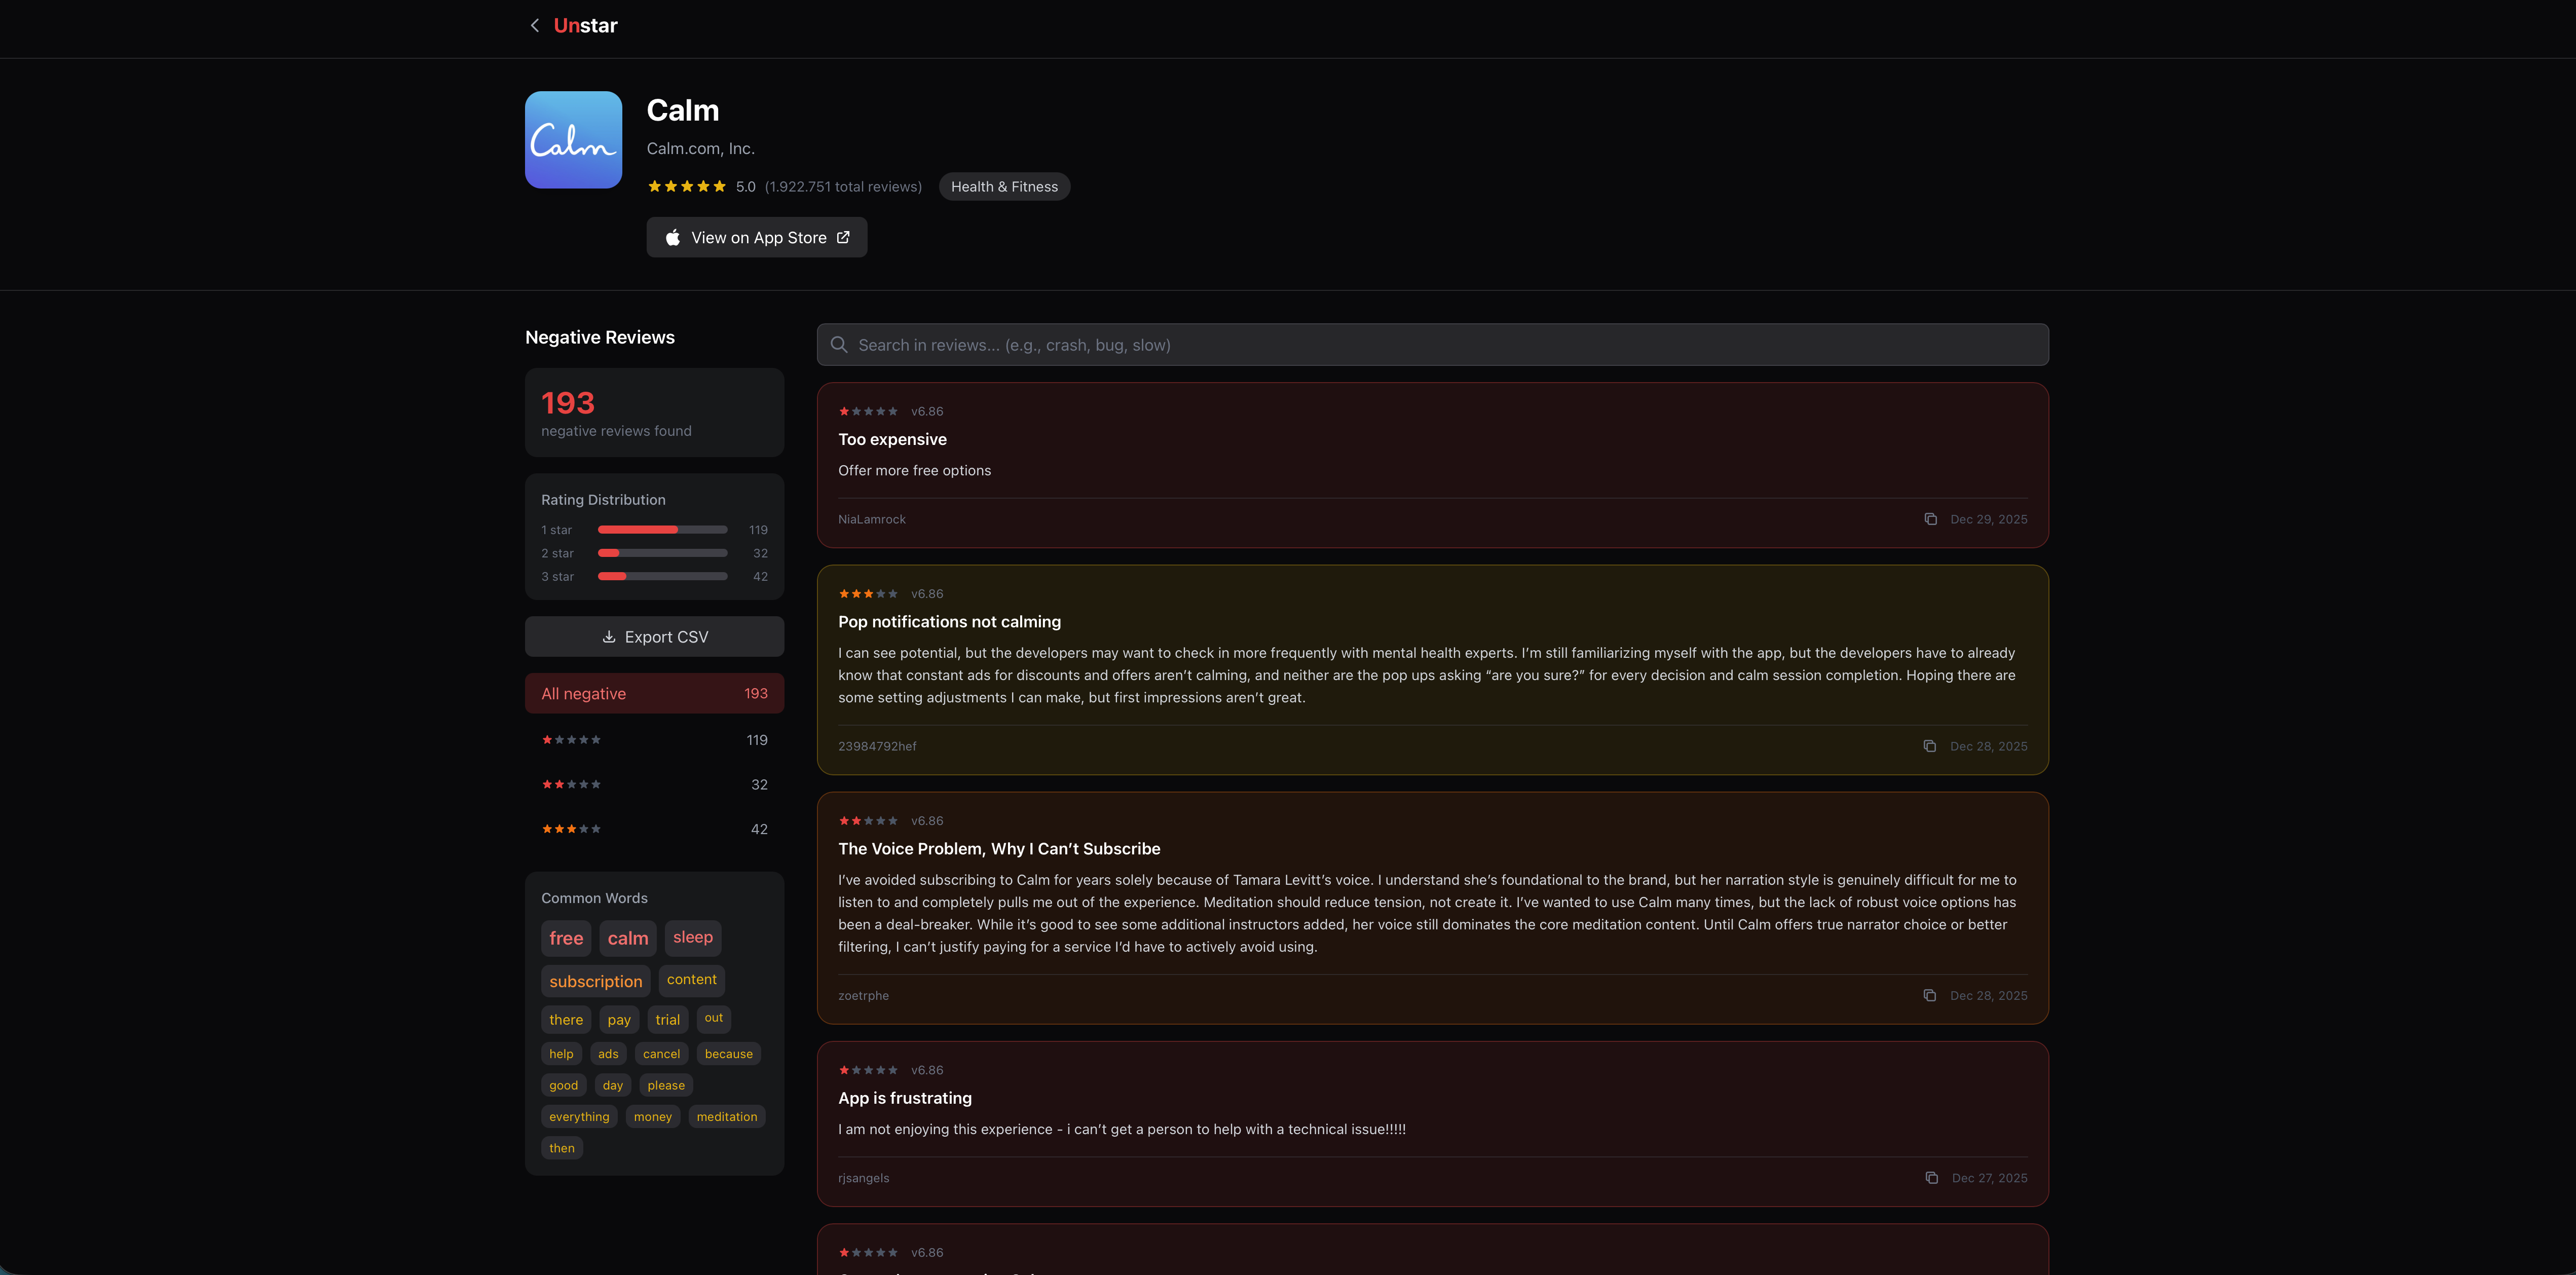The width and height of the screenshot is (2576, 1275).
Task: Click View on App Store
Action: [757, 237]
